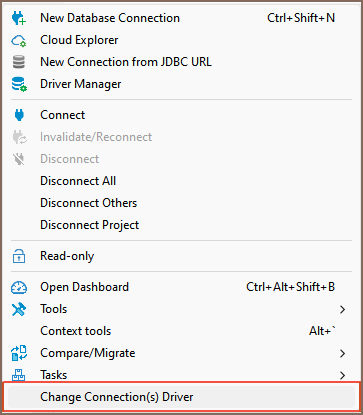Click the JDBC URL database icon
The width and height of the screenshot is (363, 415).
(x=19, y=62)
